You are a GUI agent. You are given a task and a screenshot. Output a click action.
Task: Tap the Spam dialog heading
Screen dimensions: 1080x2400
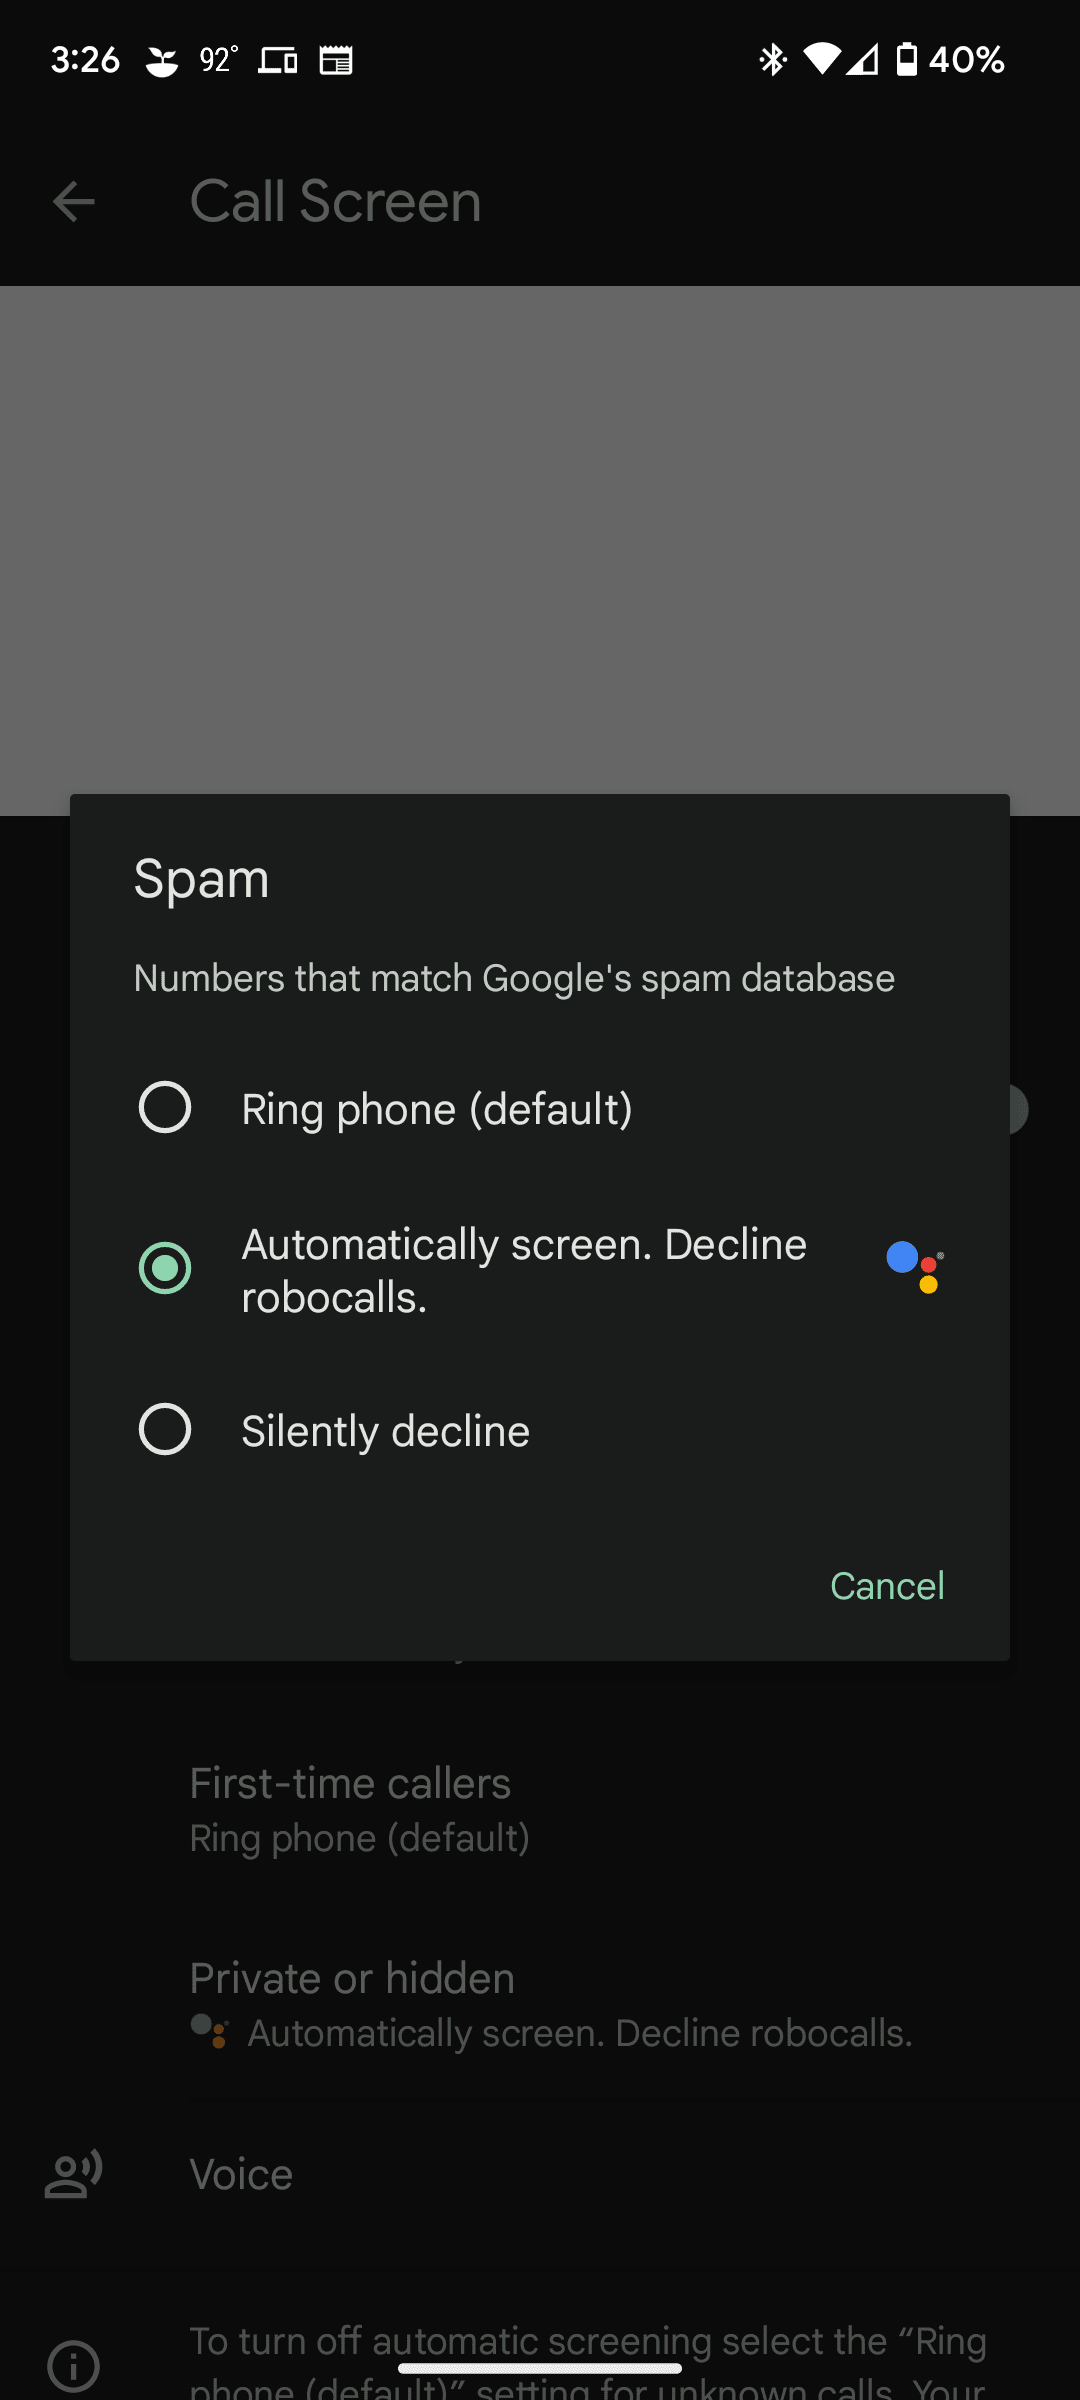[201, 878]
